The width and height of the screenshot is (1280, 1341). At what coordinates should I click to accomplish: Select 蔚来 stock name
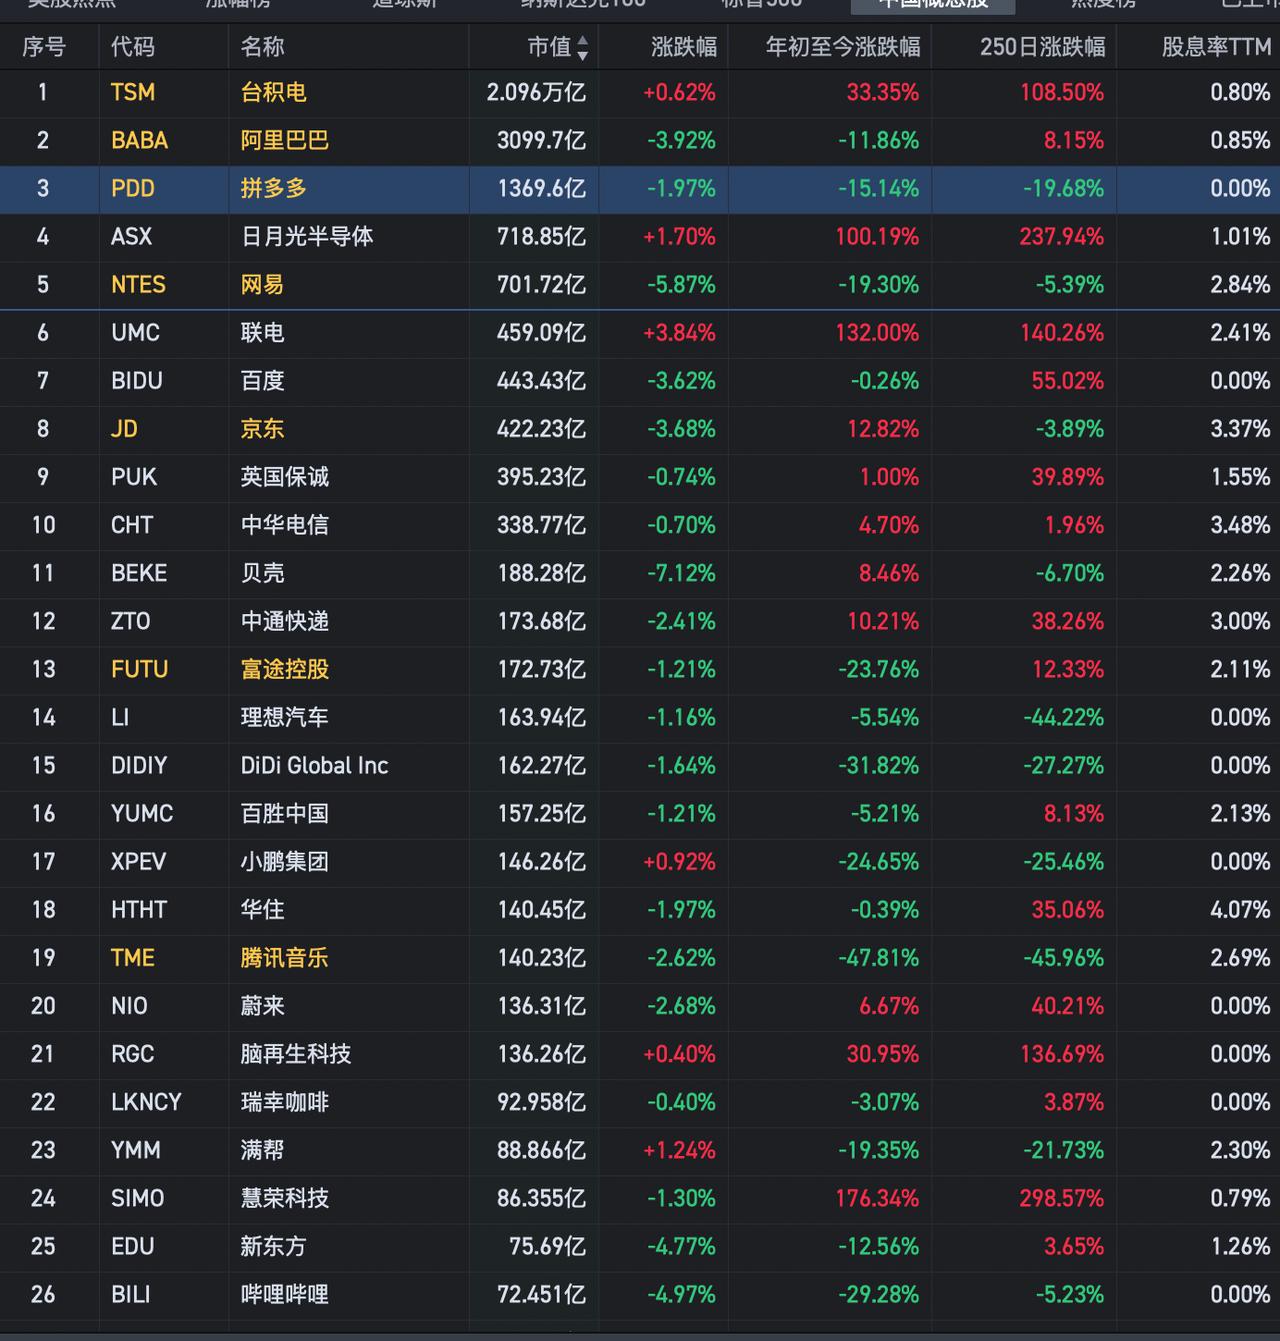click(262, 1005)
